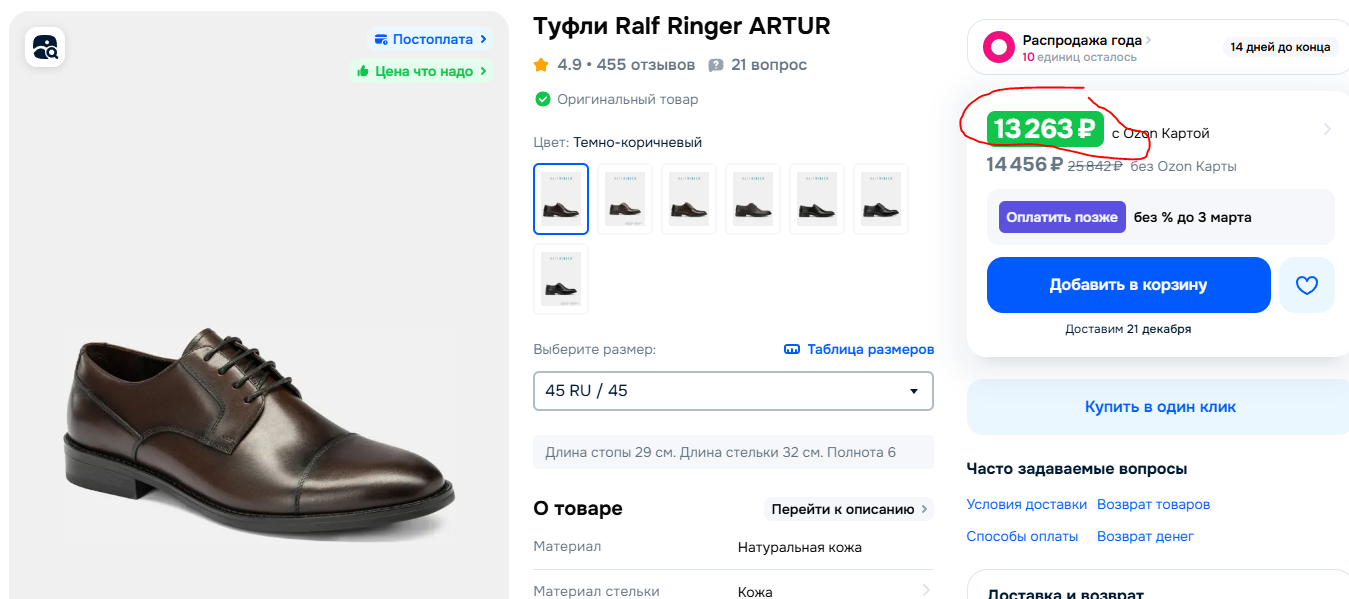This screenshot has width=1349, height=599.
Task: Open the 'Условия доставки' link
Action: click(1026, 504)
